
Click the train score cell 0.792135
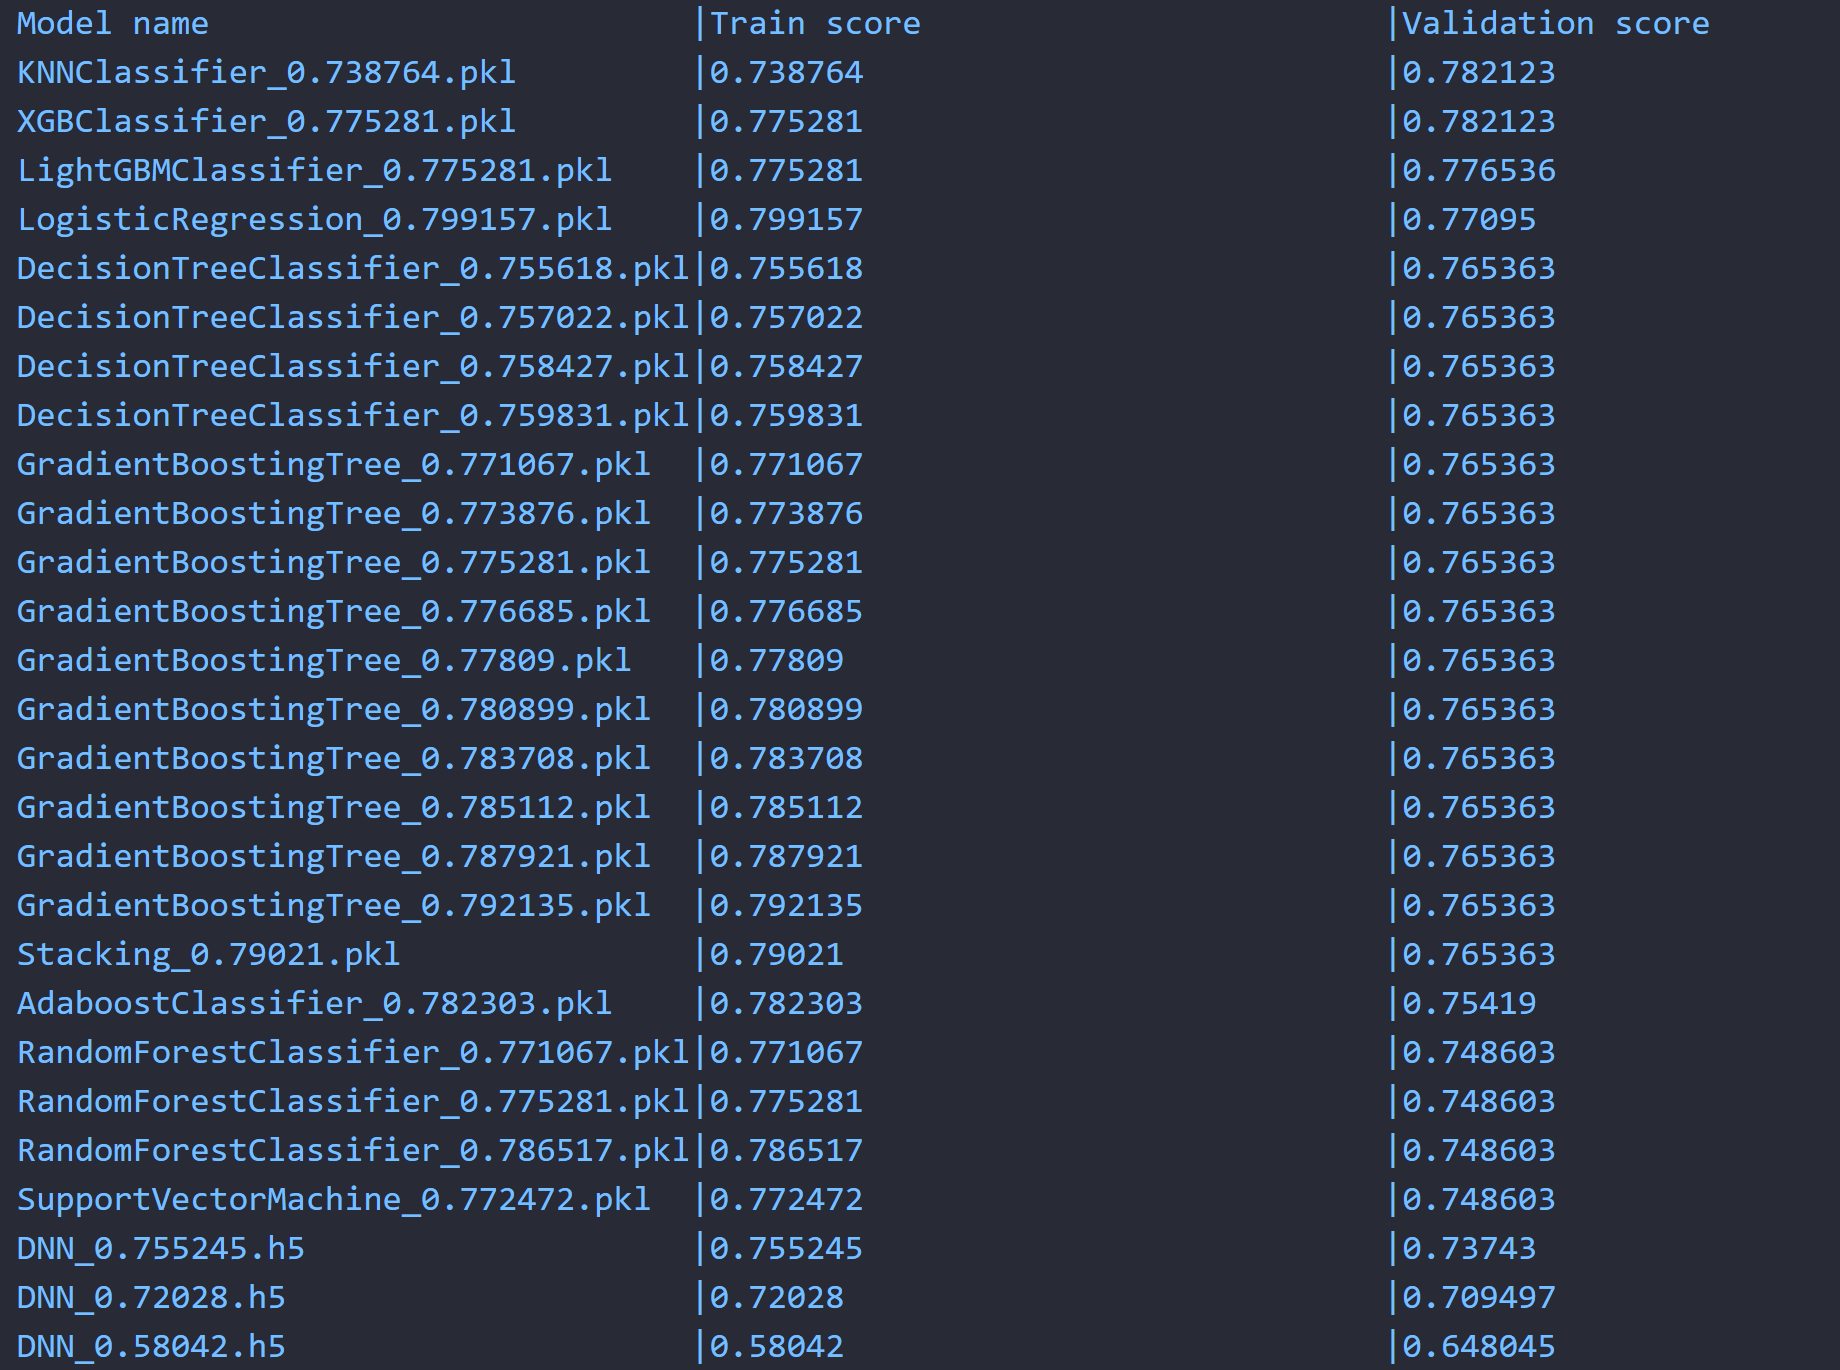[x=787, y=906]
